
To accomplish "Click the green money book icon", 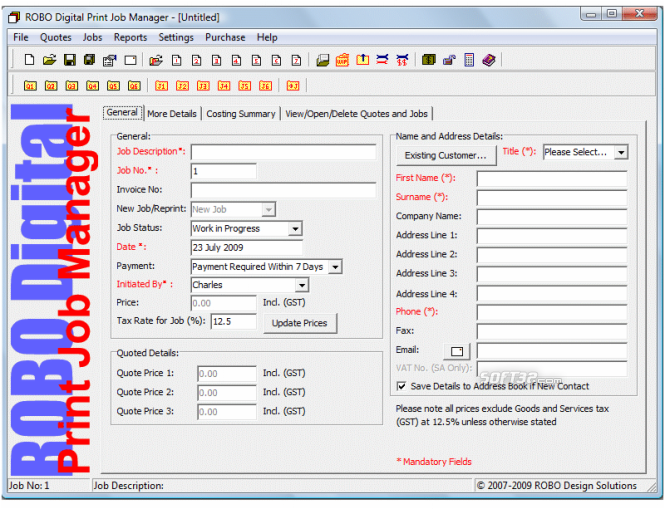I will [428, 60].
